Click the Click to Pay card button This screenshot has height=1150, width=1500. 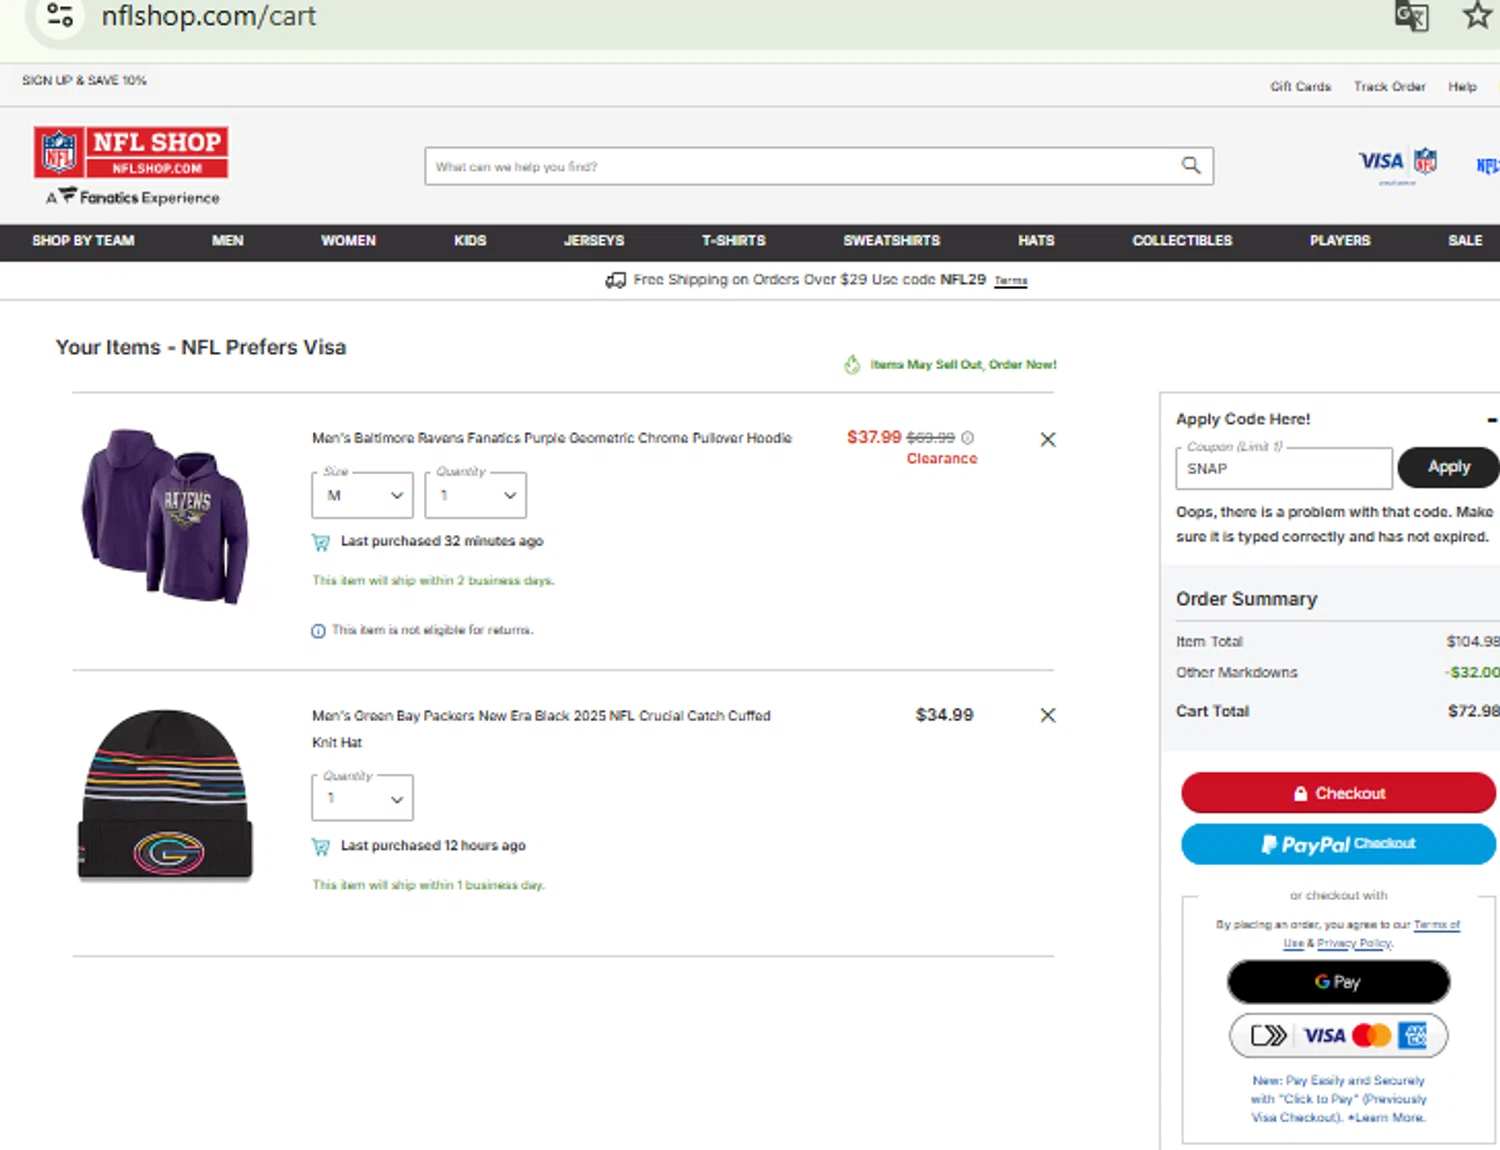1338,1036
